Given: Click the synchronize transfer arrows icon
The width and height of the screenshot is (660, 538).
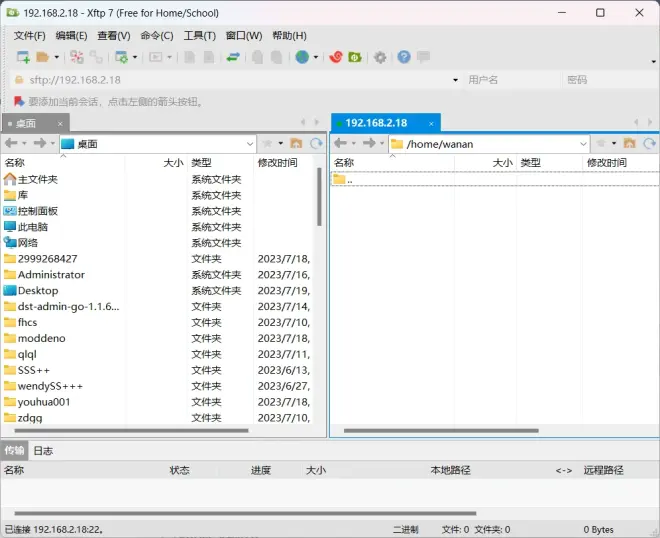Looking at the screenshot, I should (x=233, y=57).
